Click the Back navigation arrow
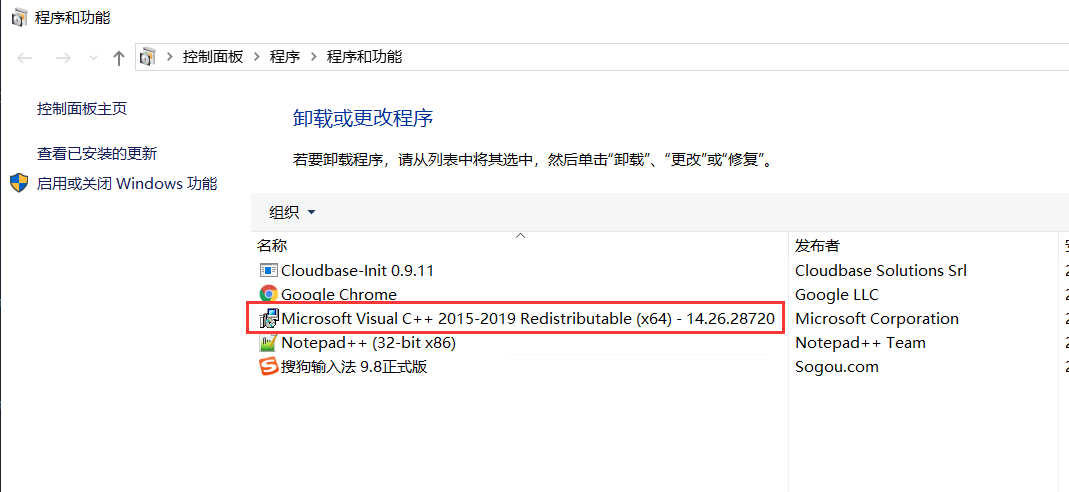This screenshot has height=492, width=1069. click(25, 58)
